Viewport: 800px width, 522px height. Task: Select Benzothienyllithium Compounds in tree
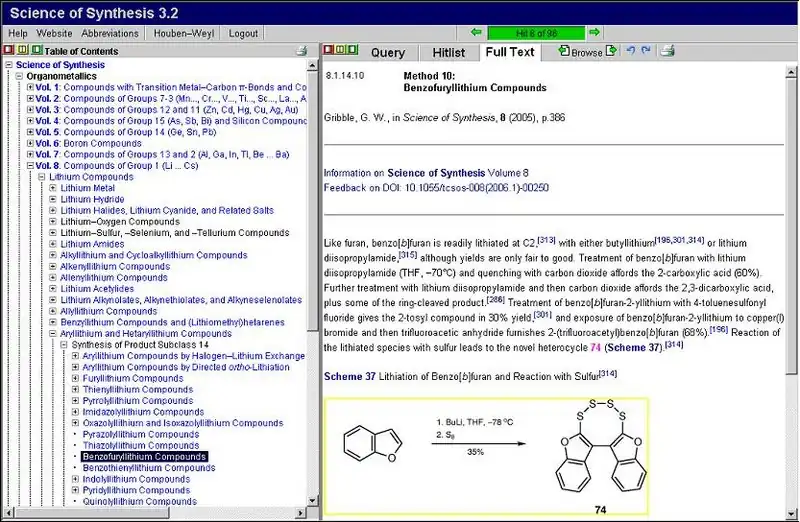[x=149, y=468]
